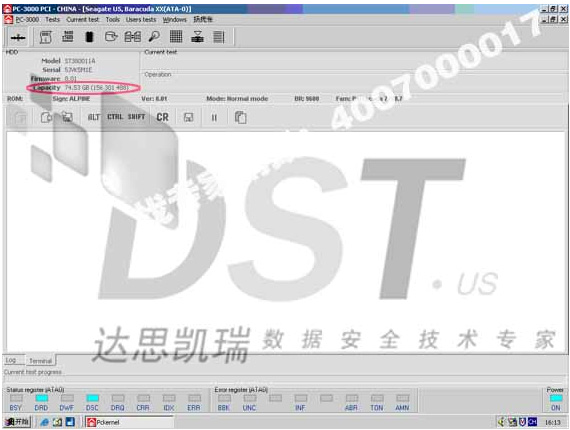The height and width of the screenshot is (430, 570).
Task: Click the 'BR: 9600' baud rate text
Action: point(306,99)
